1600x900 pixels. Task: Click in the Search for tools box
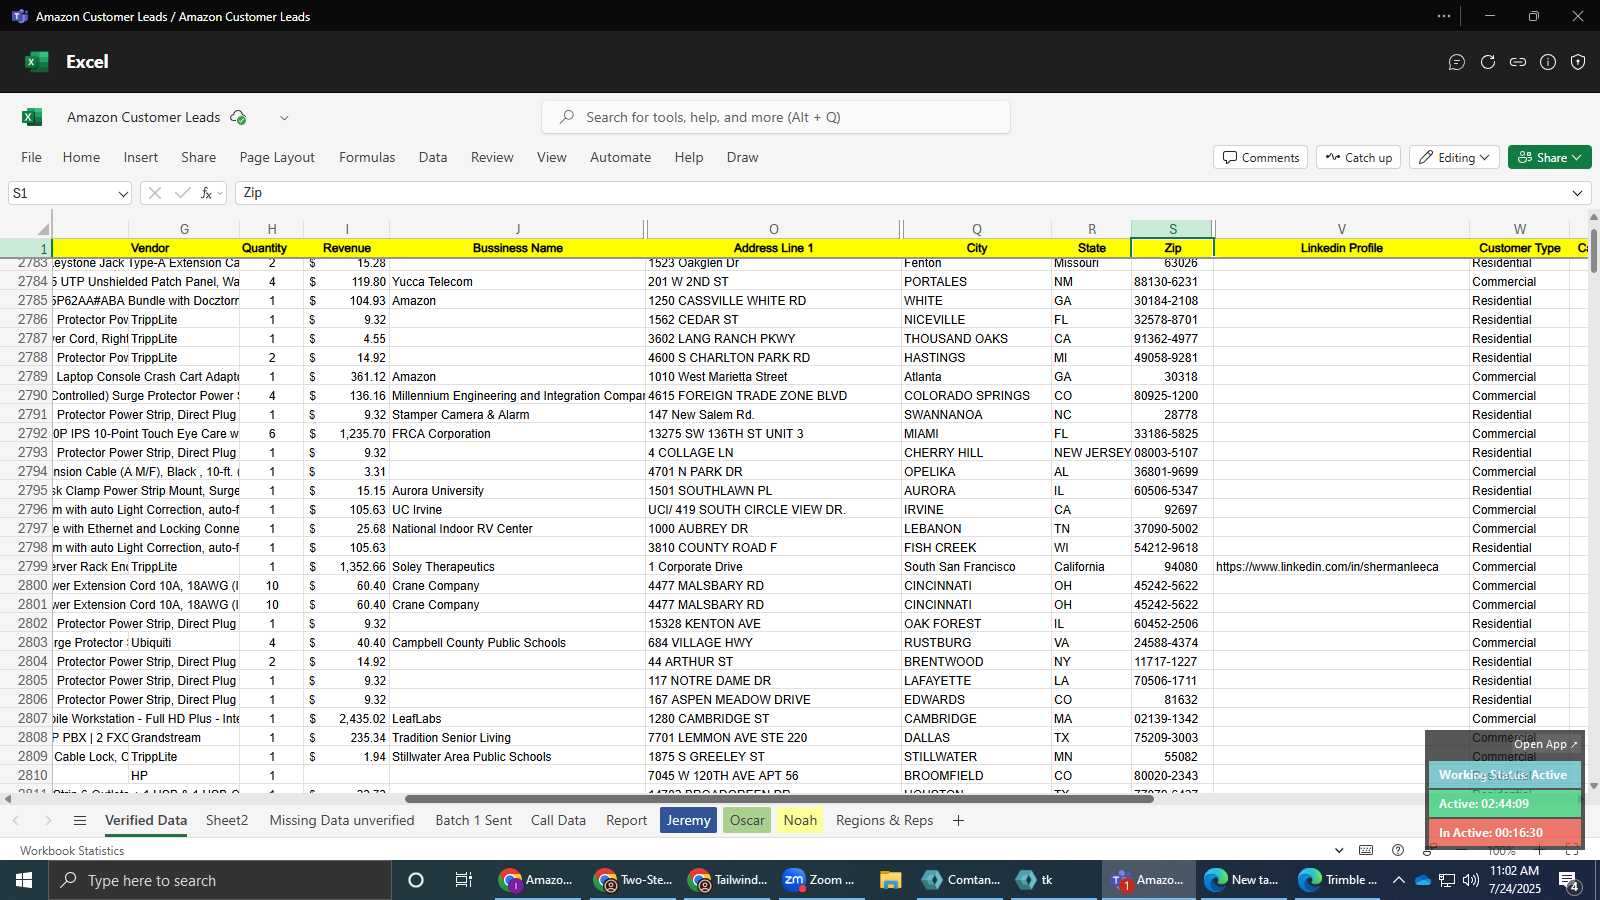(776, 117)
